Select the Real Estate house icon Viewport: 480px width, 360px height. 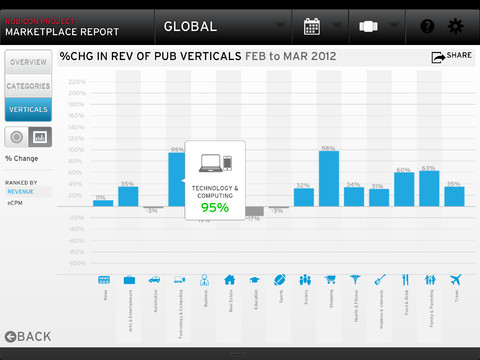[x=230, y=280]
